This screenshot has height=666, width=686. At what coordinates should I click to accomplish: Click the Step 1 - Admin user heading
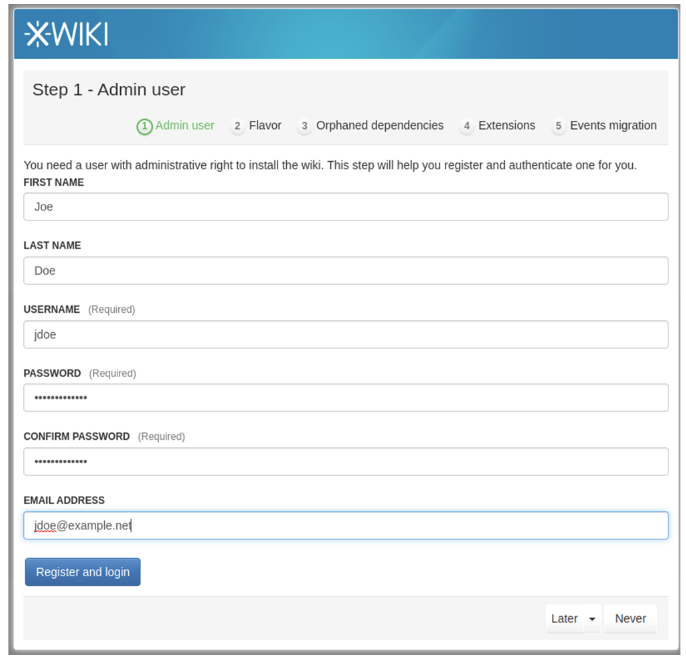point(109,90)
